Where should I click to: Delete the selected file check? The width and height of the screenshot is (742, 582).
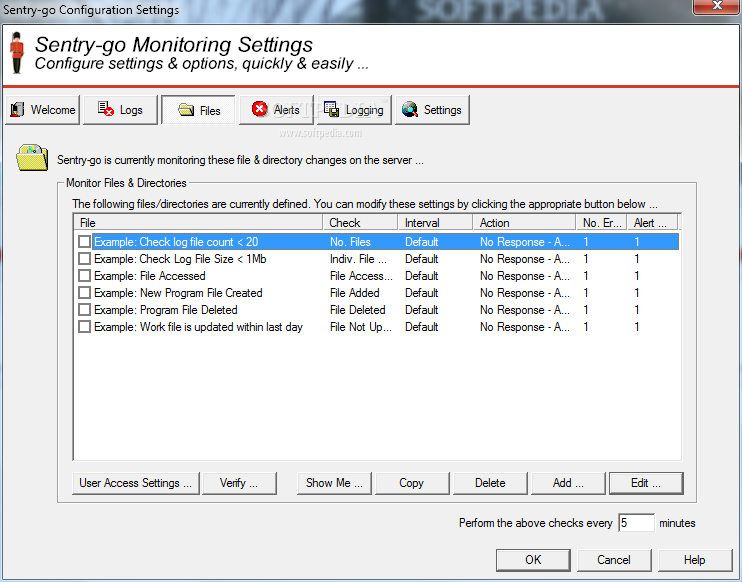pos(490,483)
